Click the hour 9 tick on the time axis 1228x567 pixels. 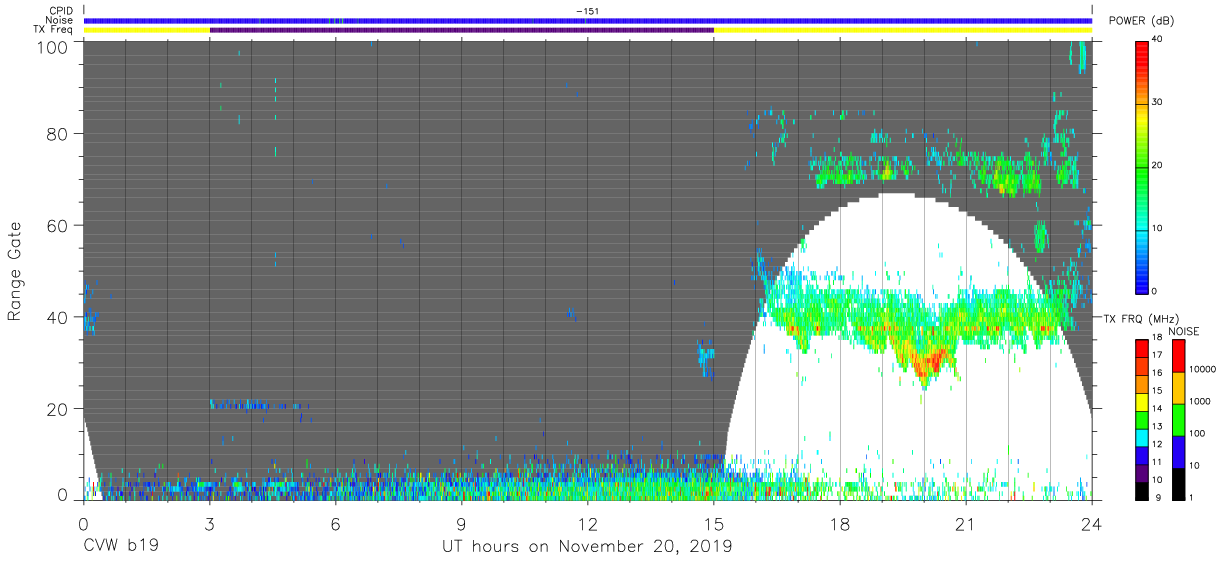tap(461, 522)
